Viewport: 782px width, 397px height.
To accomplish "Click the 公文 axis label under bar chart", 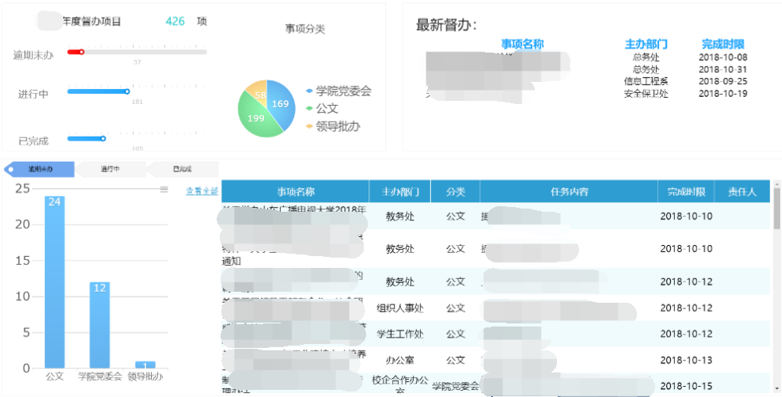I will (x=55, y=377).
